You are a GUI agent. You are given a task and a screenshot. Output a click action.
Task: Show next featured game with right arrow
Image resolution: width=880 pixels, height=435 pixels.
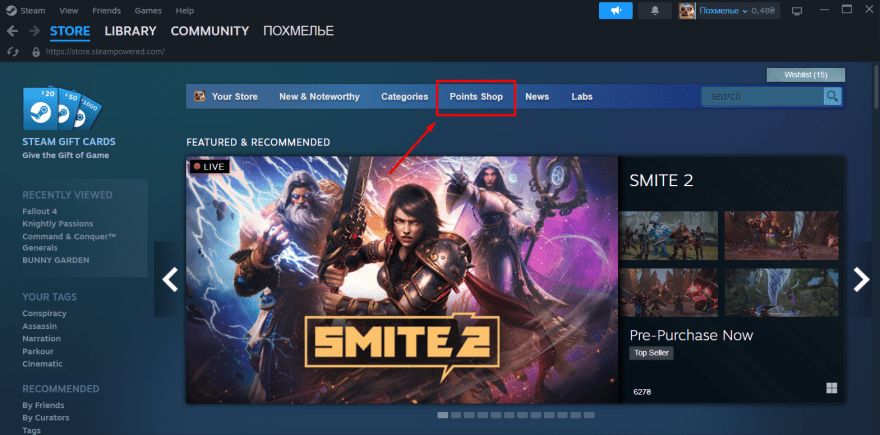pyautogui.click(x=860, y=280)
